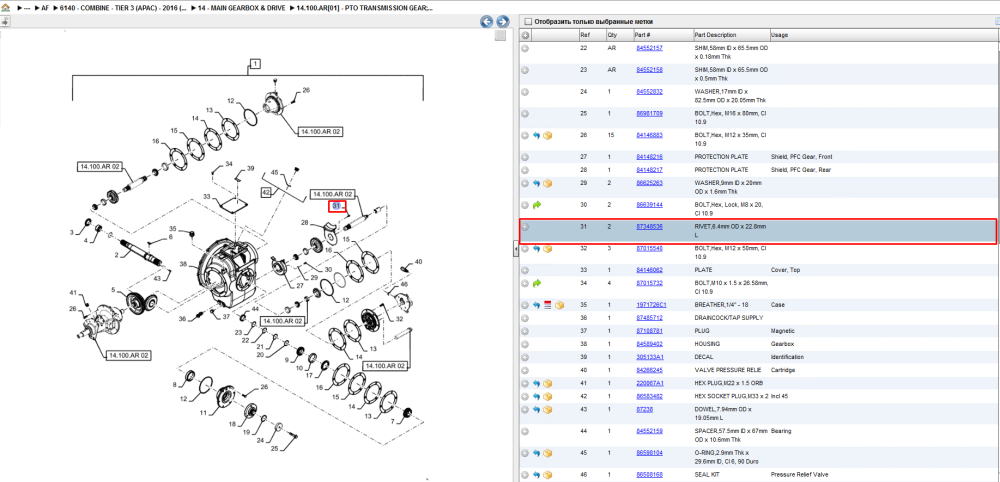This screenshot has width=1000, height=482.
Task: Open '14.100.AR[01] - PTO TRANSMISSION GEAR' breadcrumb
Action: point(364,9)
